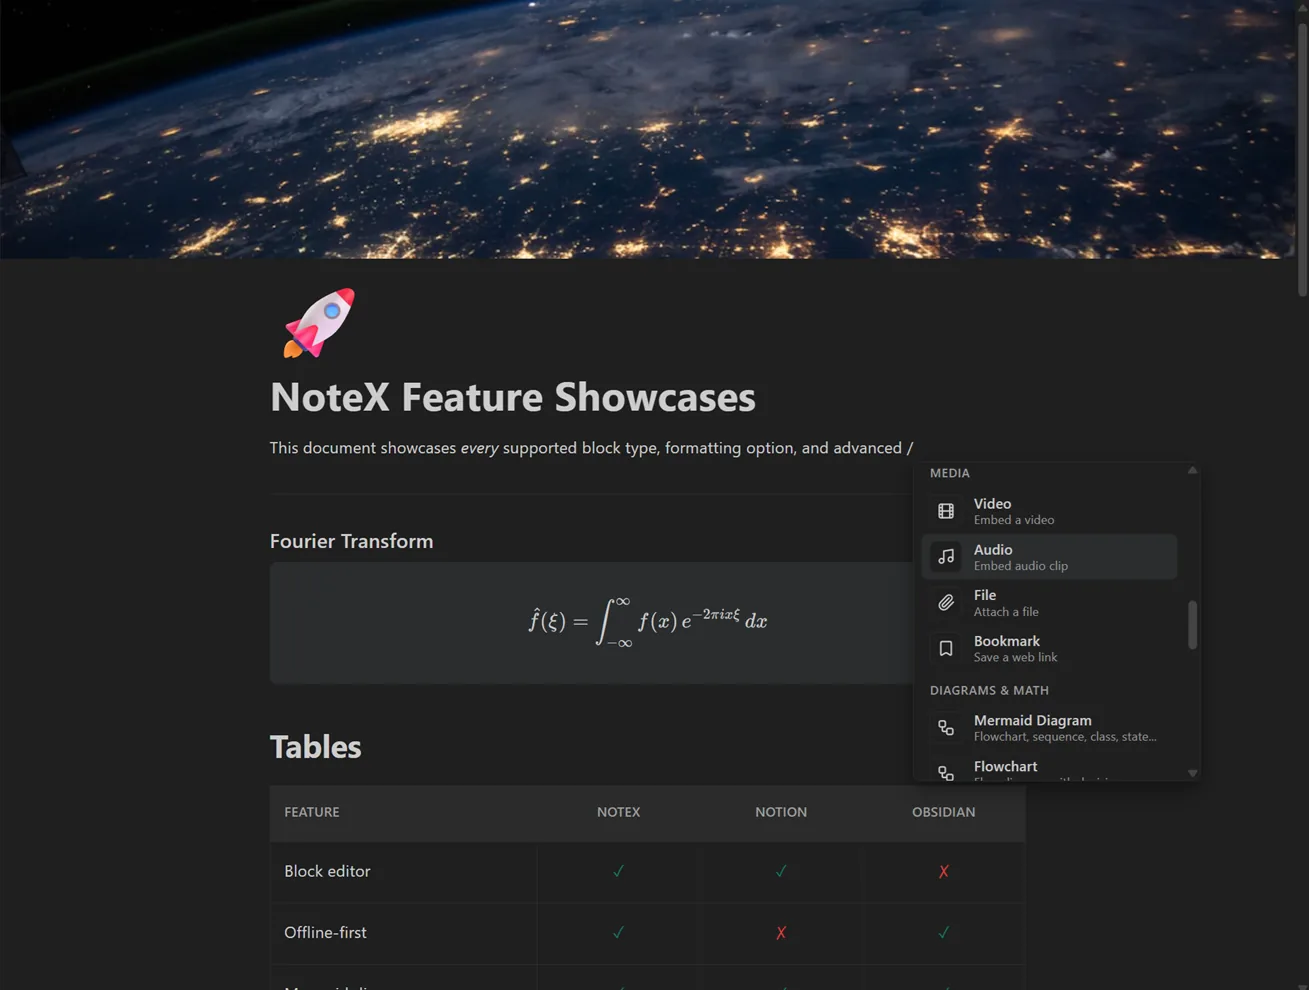Click Block editor Notion check mark
Screen dimensions: 1309x990
click(781, 871)
